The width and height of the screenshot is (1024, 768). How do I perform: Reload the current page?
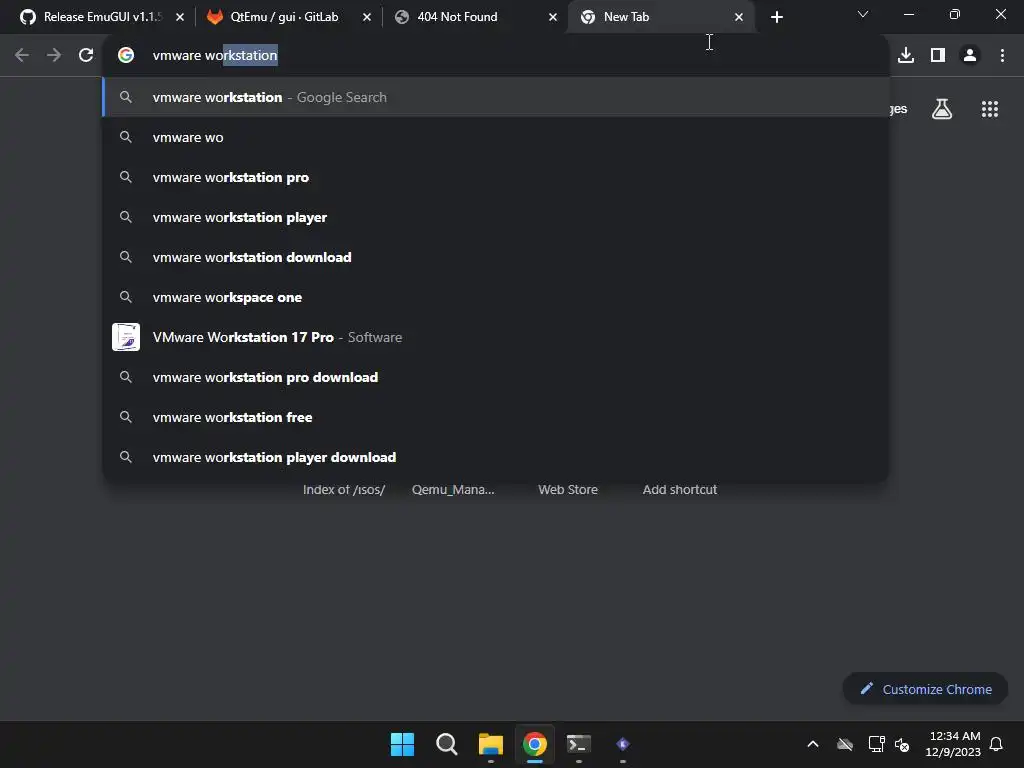coord(86,55)
